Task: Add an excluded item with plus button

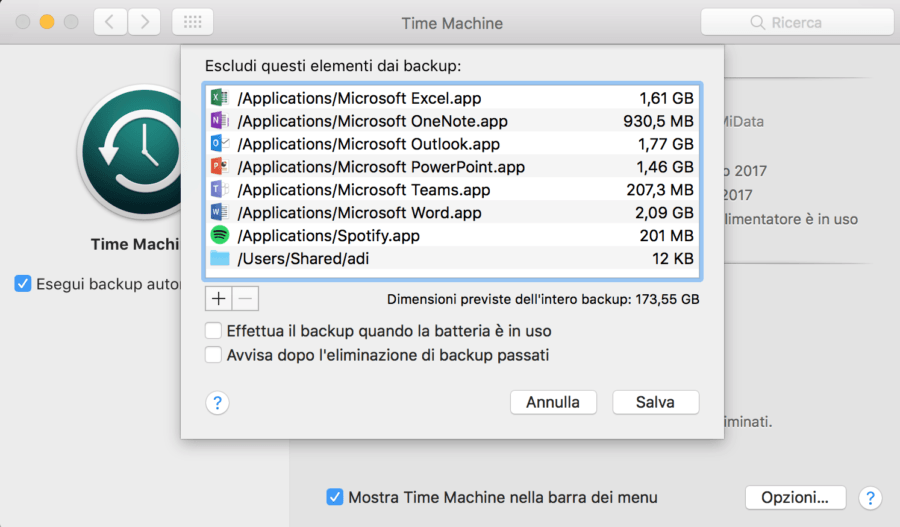Action: [x=218, y=299]
